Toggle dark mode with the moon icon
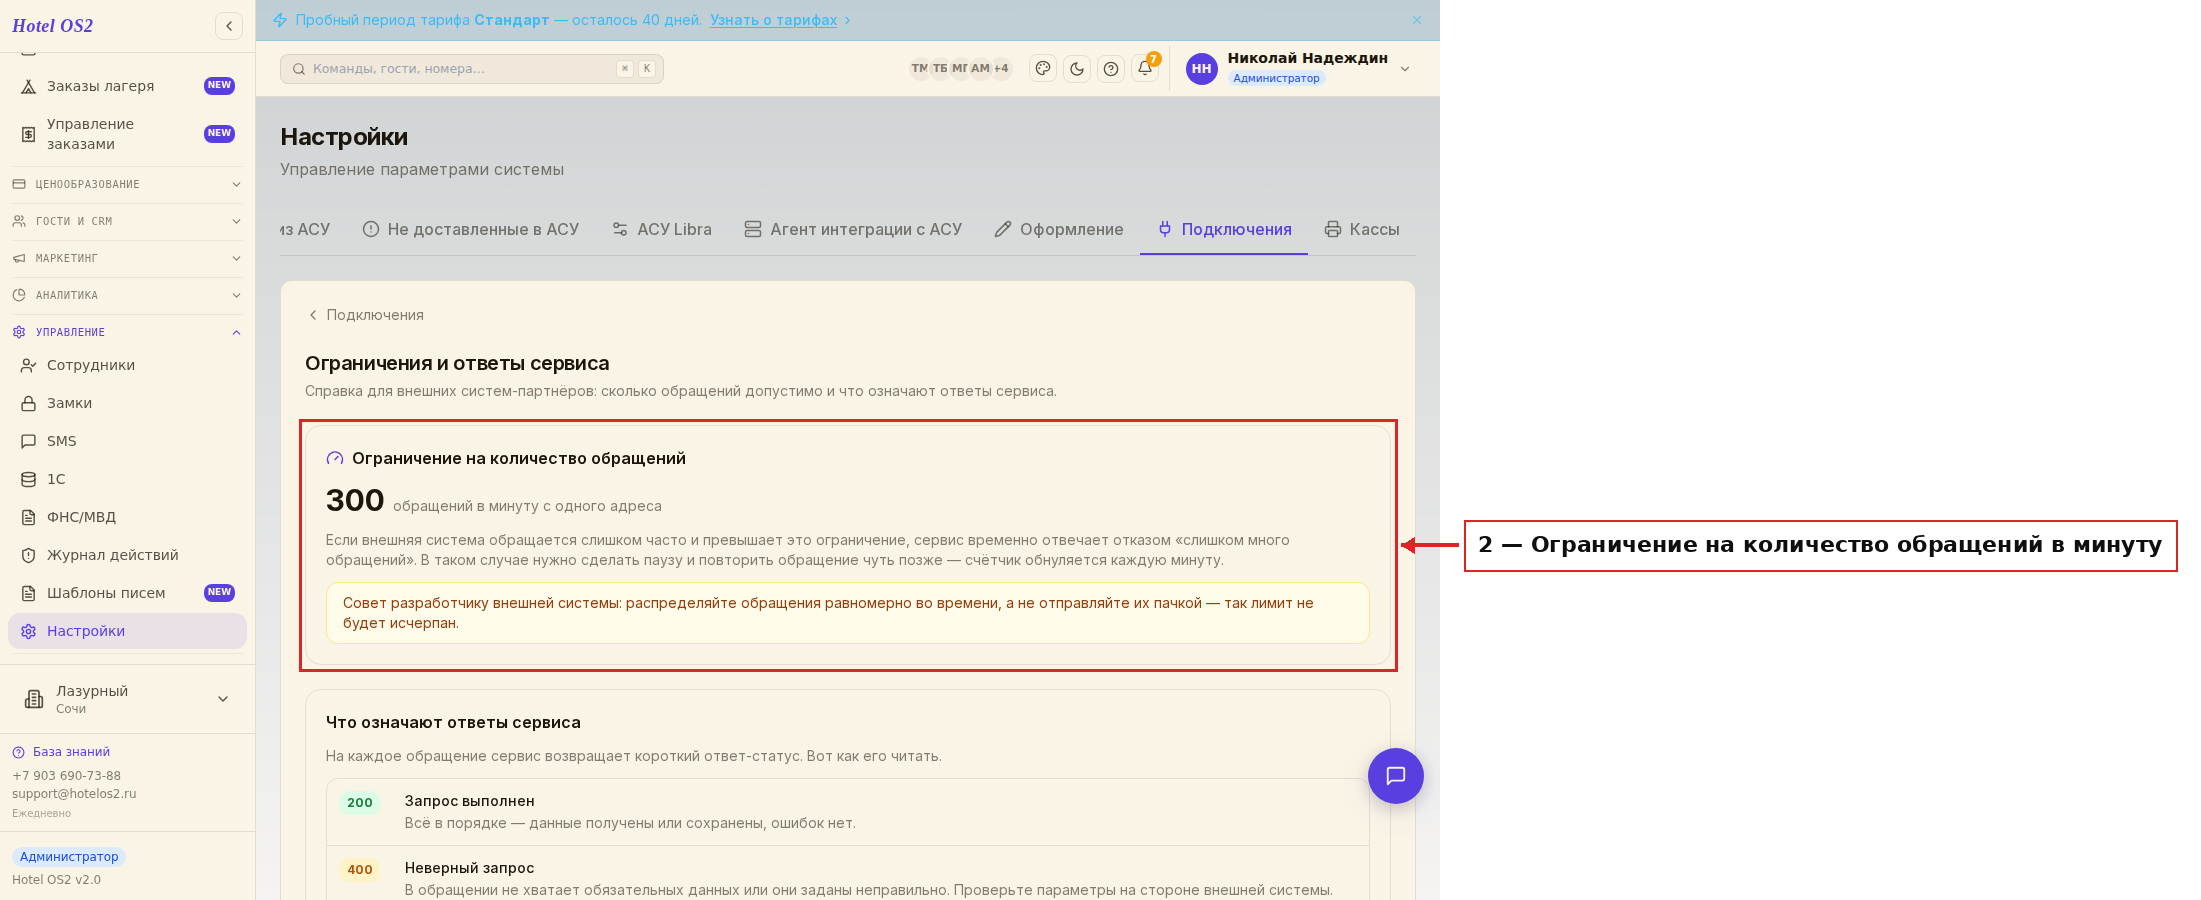This screenshot has height=900, width=2201. [1077, 69]
